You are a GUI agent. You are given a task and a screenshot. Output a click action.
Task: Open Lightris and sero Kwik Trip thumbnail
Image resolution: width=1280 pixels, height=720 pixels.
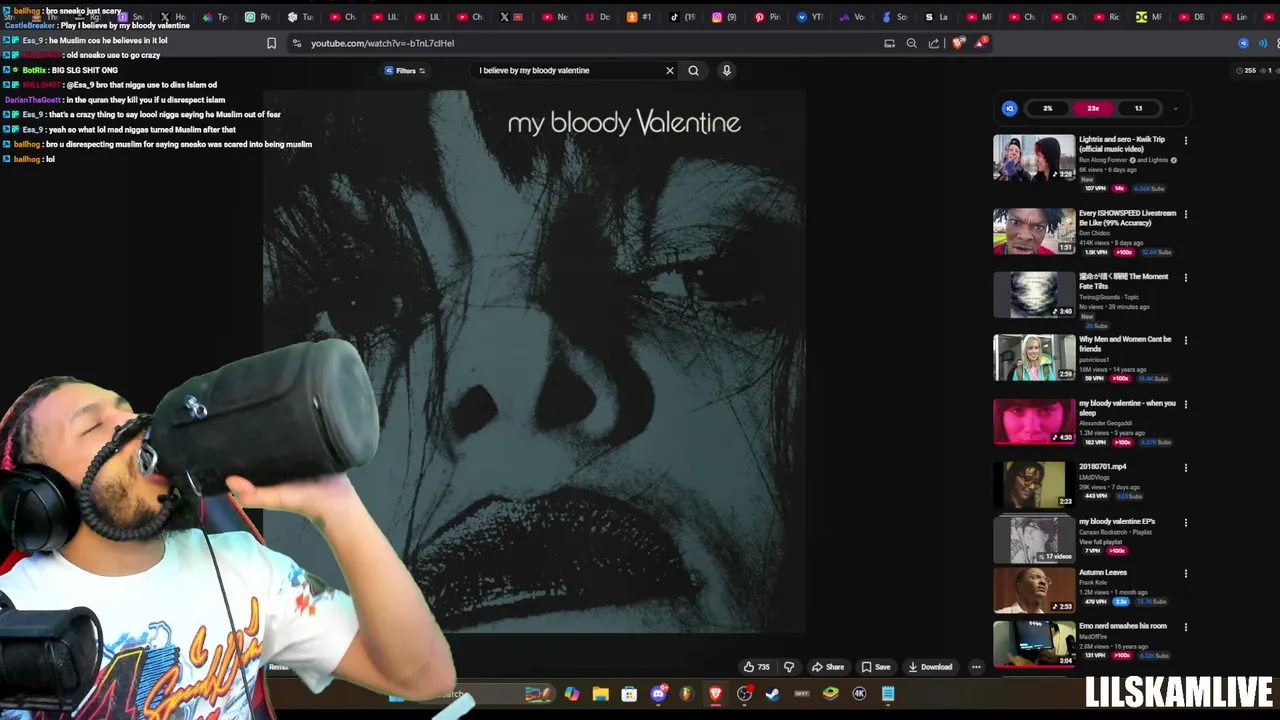tap(1033, 158)
